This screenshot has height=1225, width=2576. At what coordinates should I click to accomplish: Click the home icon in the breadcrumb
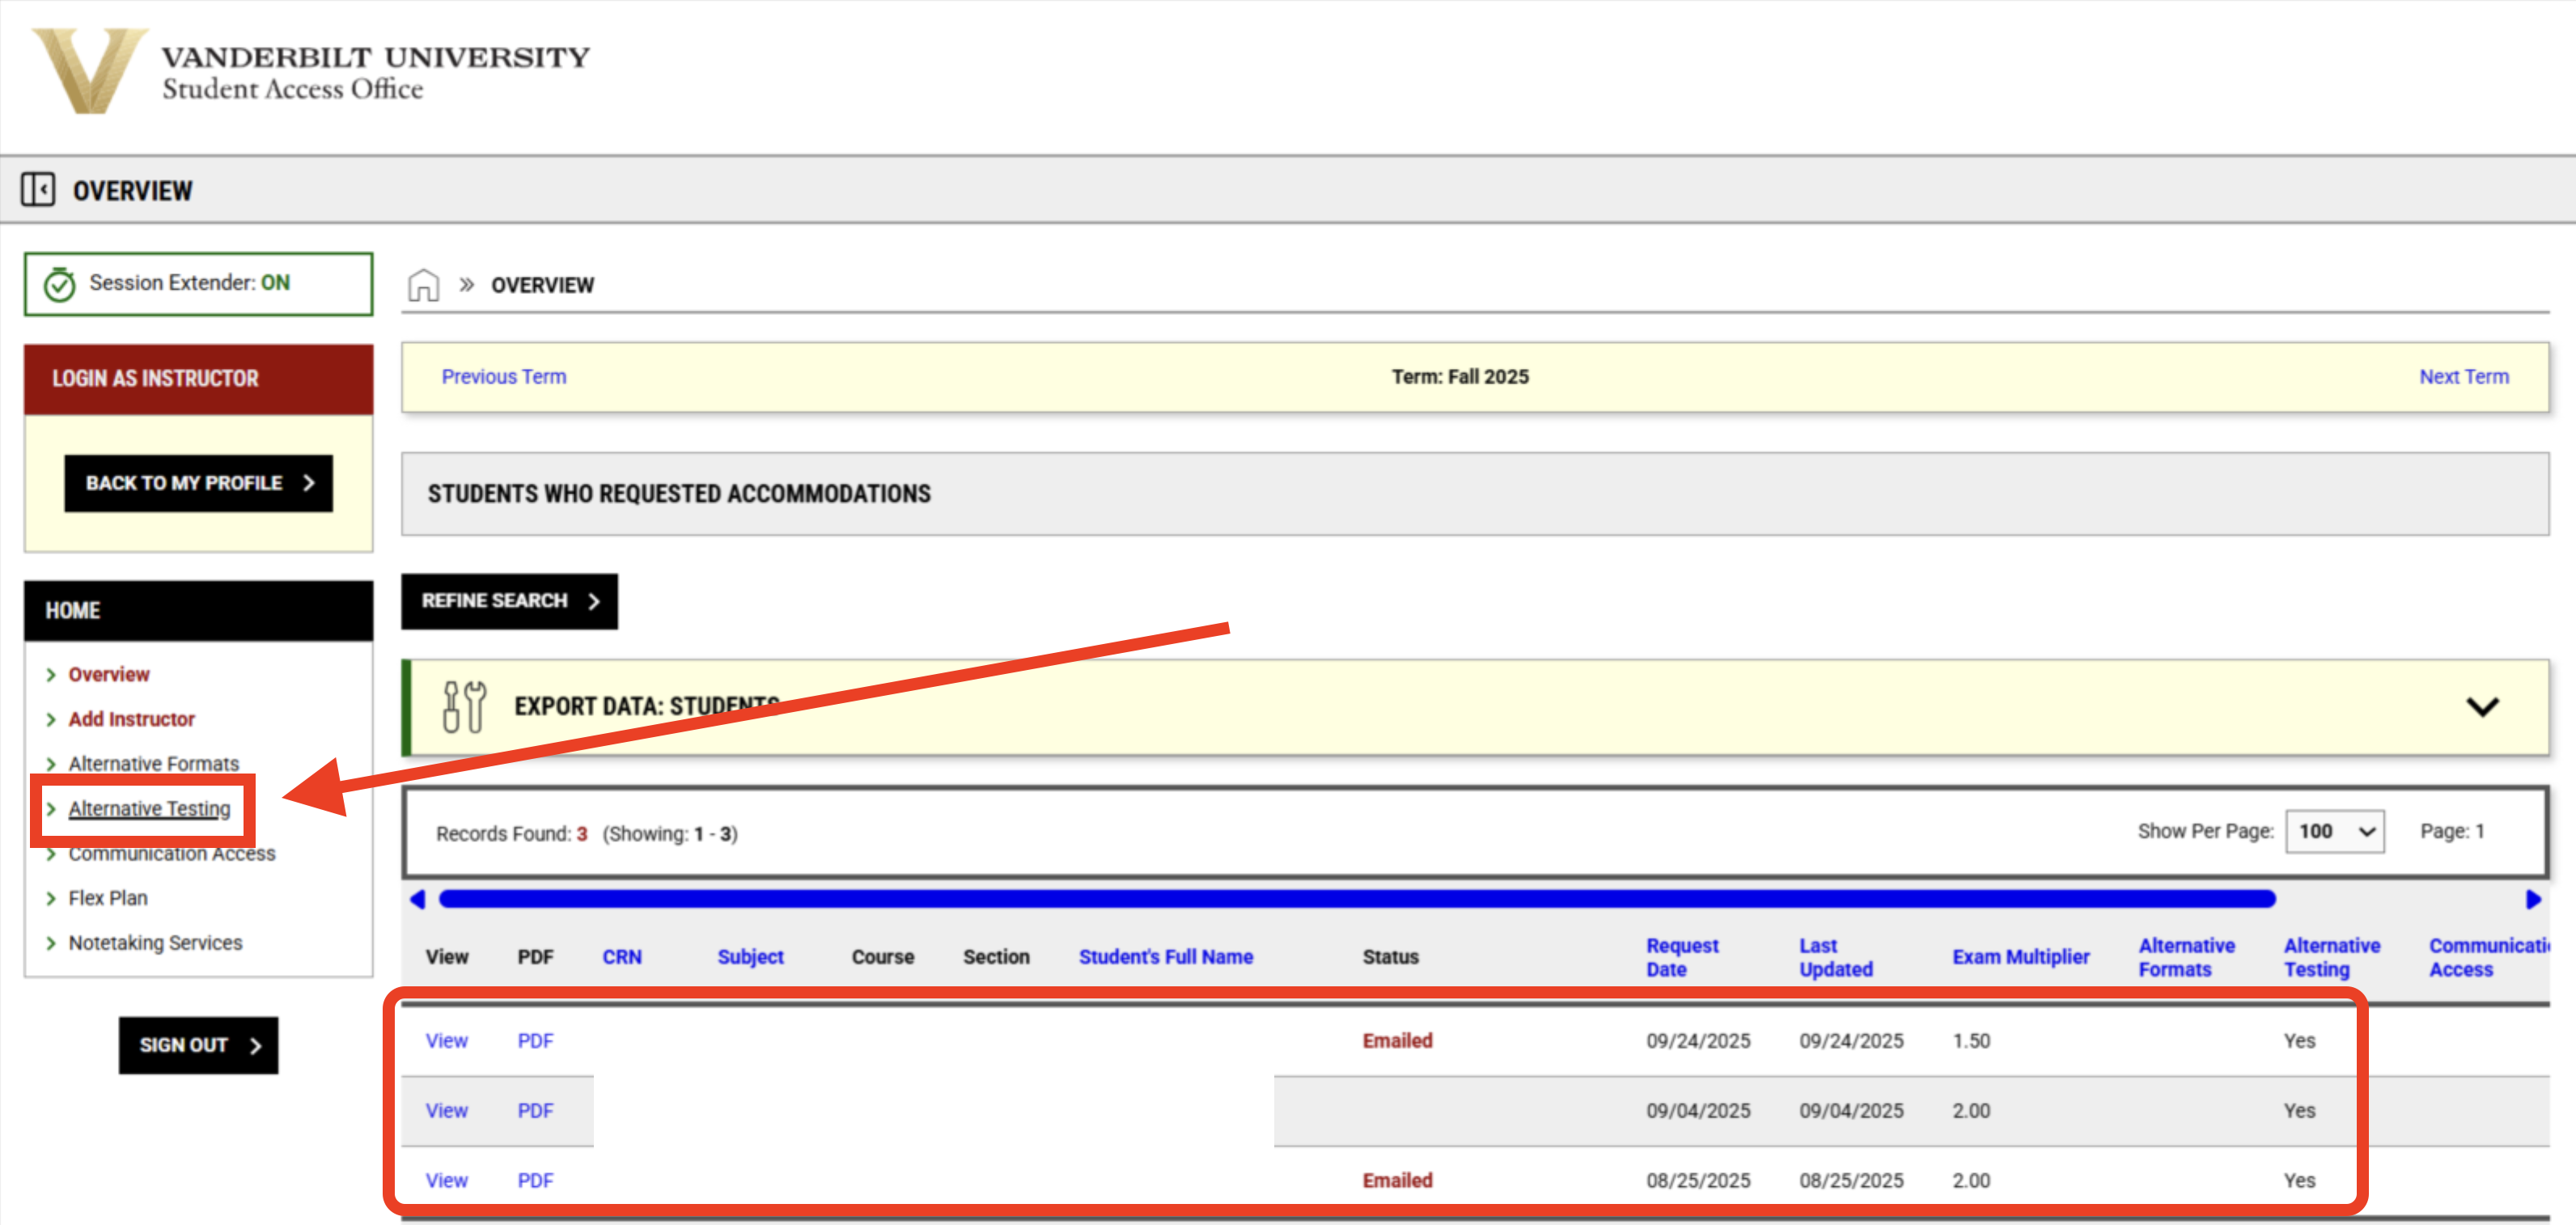424,284
